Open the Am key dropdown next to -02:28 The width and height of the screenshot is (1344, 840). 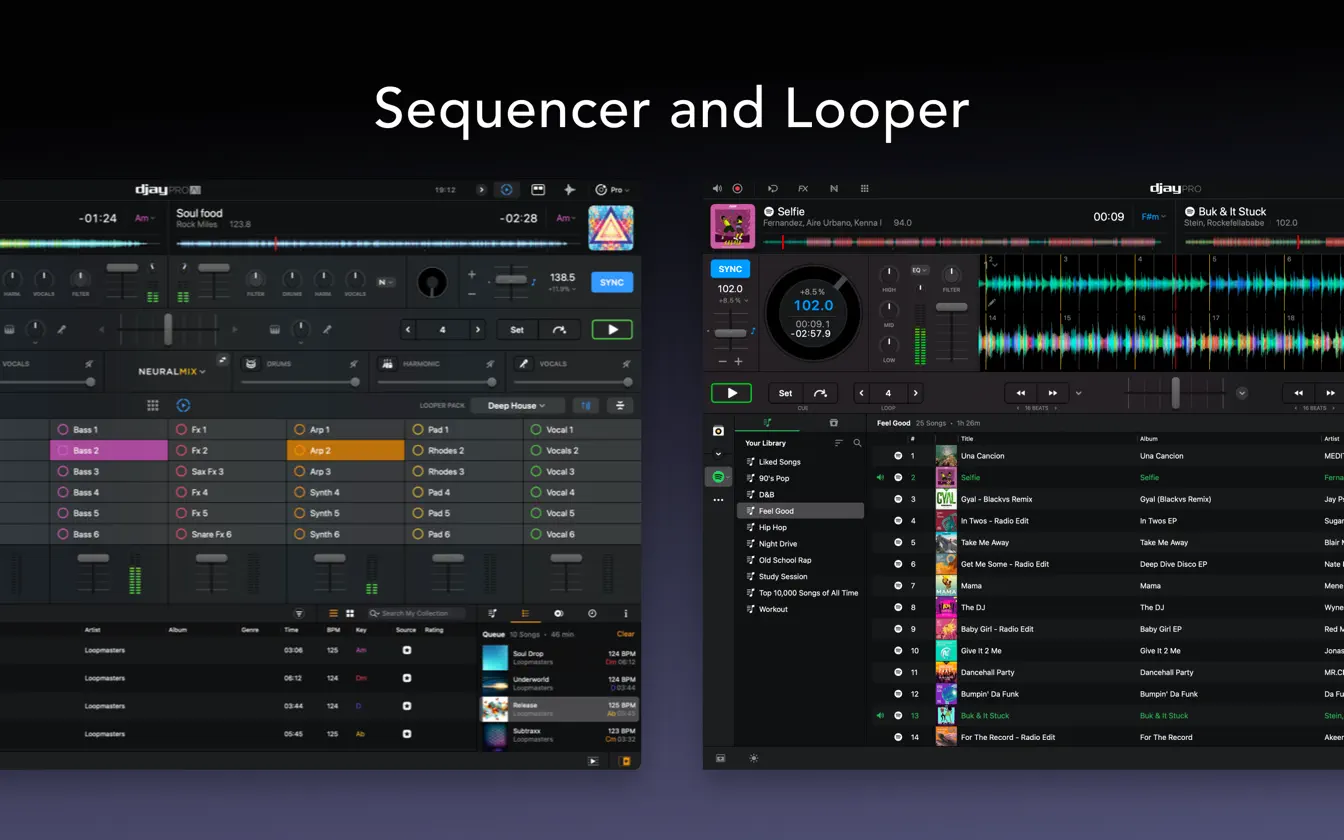566,218
